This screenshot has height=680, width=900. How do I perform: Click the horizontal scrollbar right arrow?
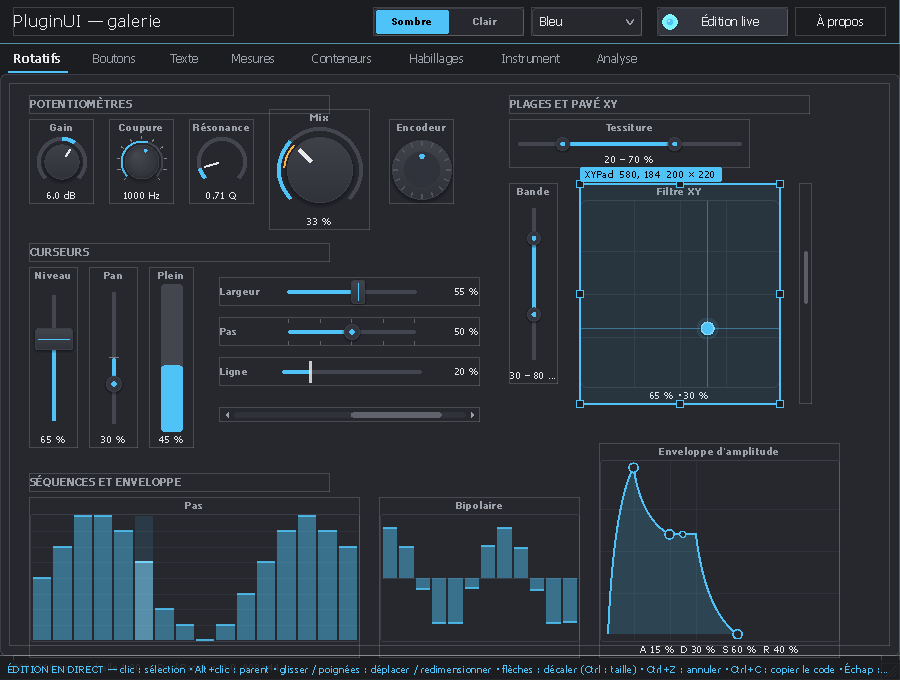tap(472, 415)
